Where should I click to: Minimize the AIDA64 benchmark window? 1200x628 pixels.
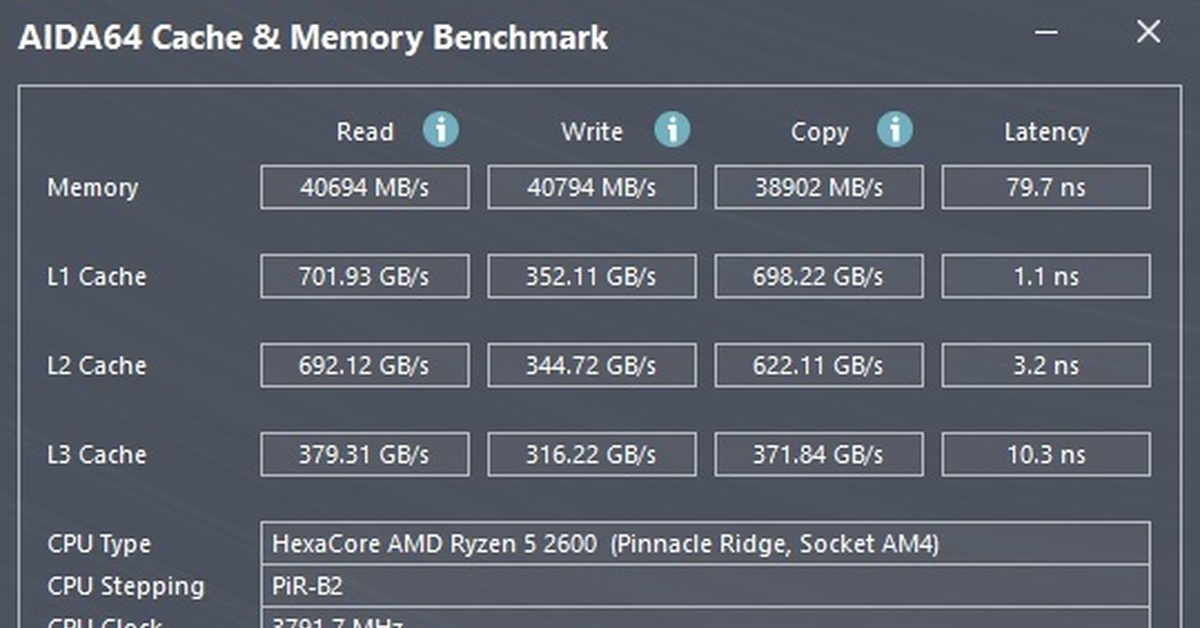pos(1047,33)
